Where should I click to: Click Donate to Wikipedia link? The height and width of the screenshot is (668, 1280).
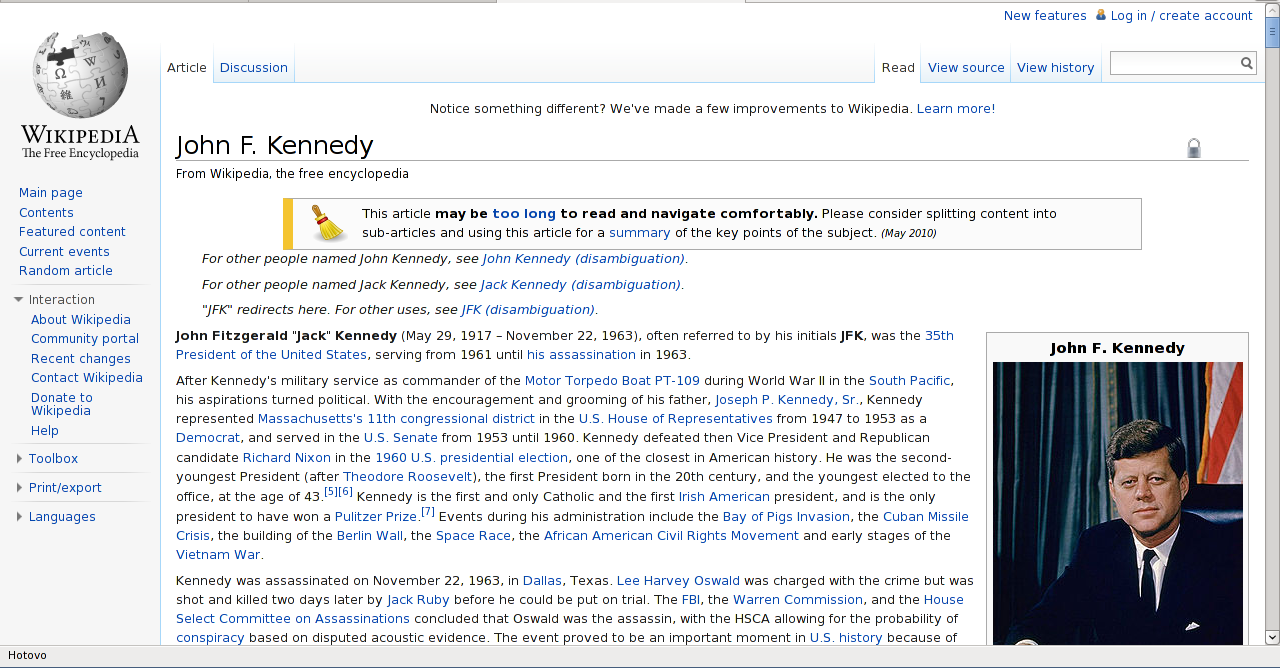[x=61, y=404]
